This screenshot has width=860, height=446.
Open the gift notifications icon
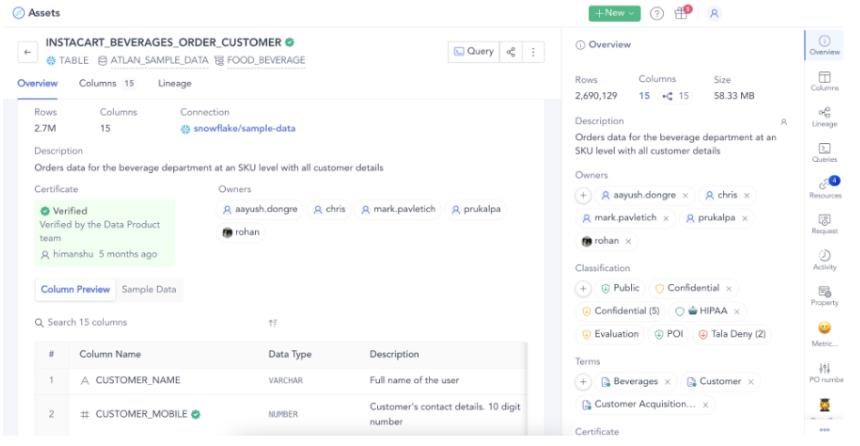click(x=681, y=13)
